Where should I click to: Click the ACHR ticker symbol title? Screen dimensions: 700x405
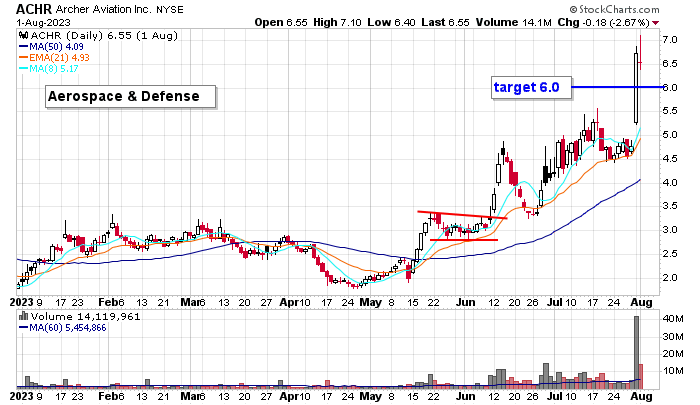pyautogui.click(x=34, y=9)
